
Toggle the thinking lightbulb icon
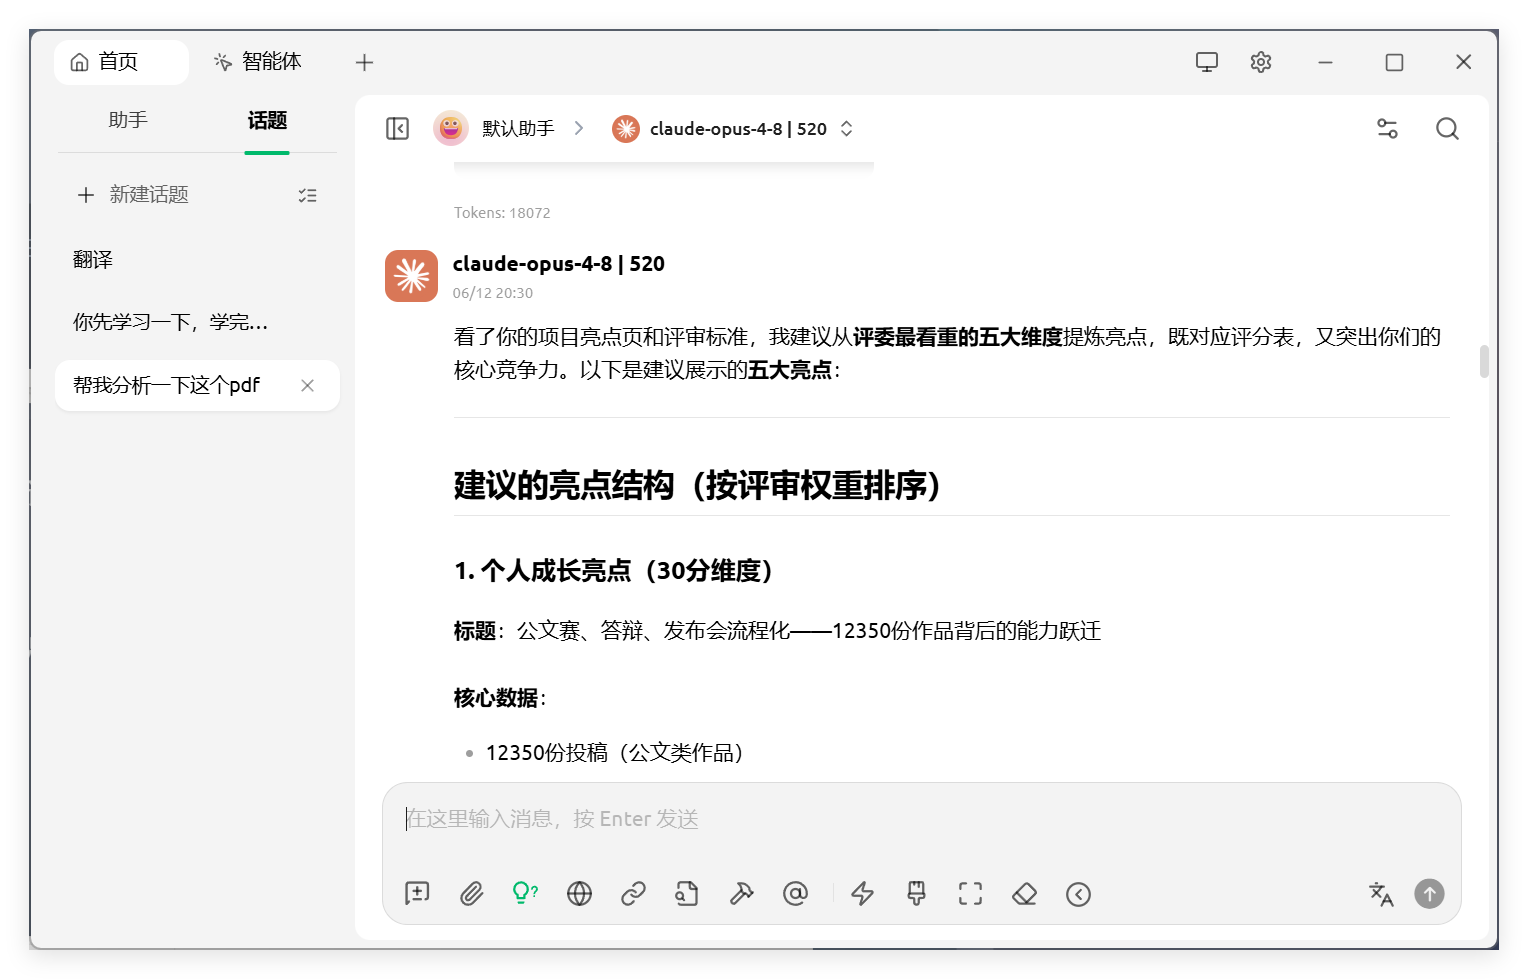click(525, 894)
